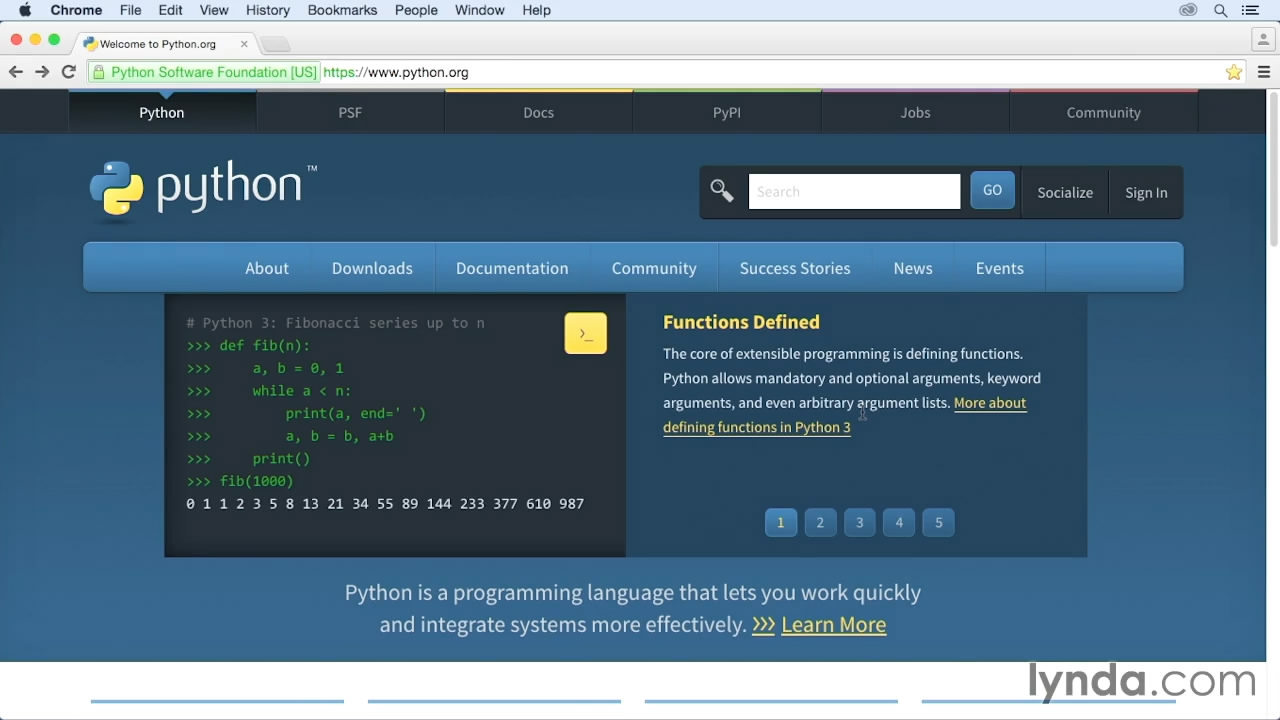Open the People menu
The image size is (1280, 720).
416,10
